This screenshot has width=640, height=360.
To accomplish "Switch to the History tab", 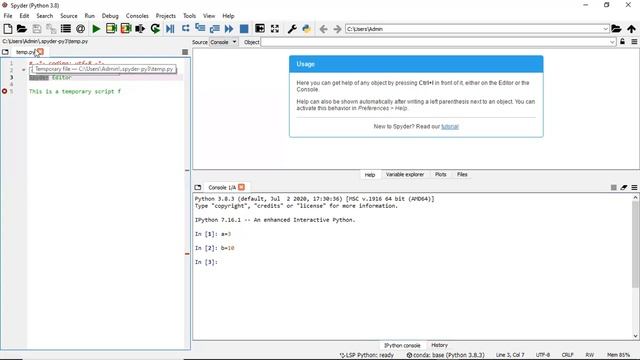I will [439, 345].
